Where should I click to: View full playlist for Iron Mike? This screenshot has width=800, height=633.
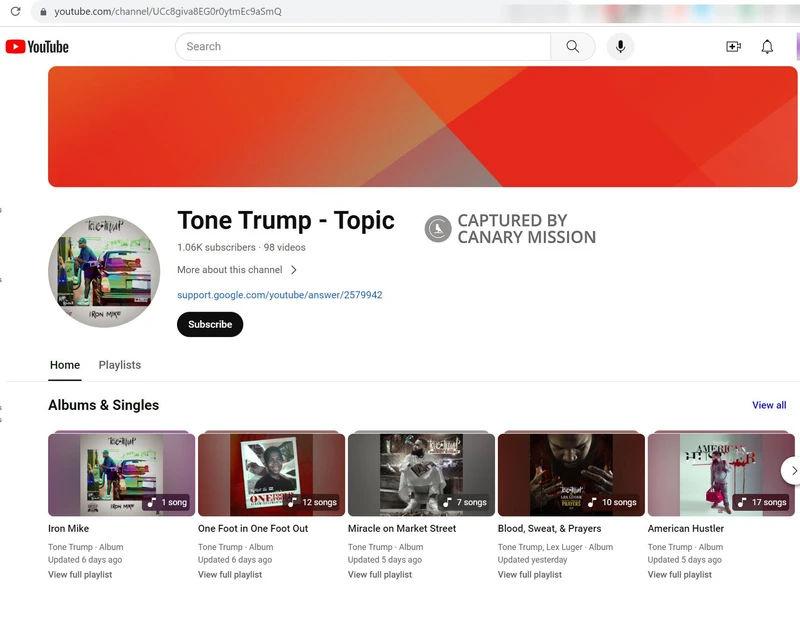(x=80, y=574)
